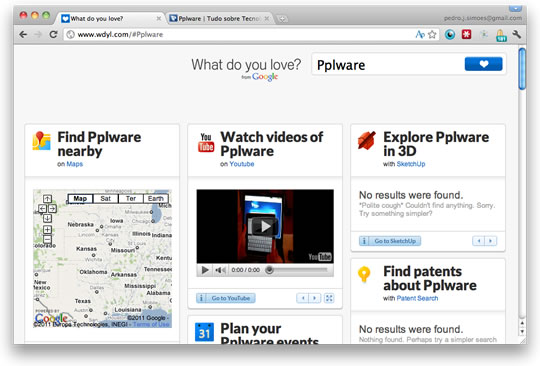540x366 pixels.
Task: Expand the YouTube card to fullscreen
Action: [x=329, y=298]
